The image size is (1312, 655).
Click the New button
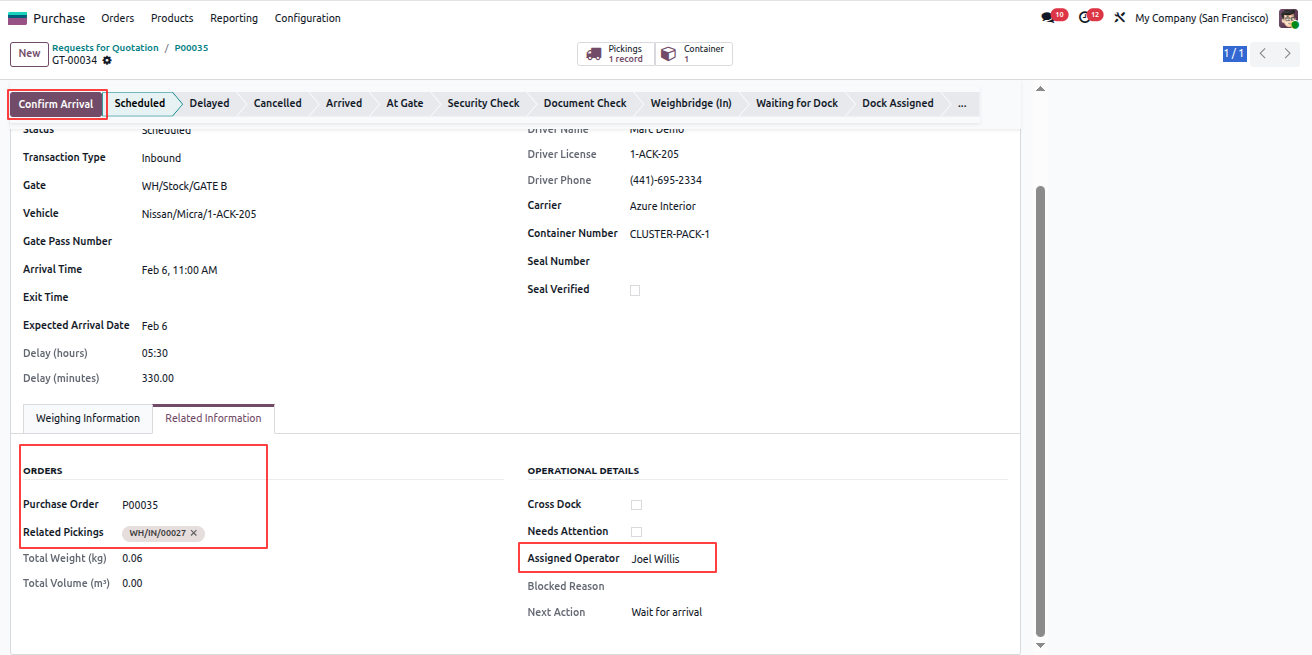tap(29, 54)
